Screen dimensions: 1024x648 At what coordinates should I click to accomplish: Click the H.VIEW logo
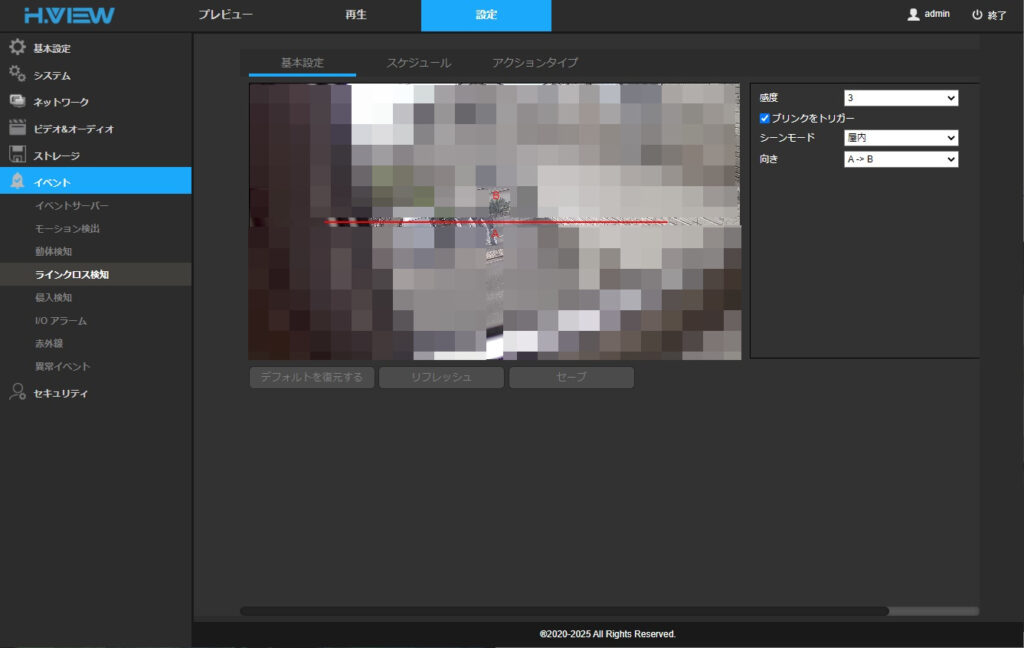tap(69, 16)
